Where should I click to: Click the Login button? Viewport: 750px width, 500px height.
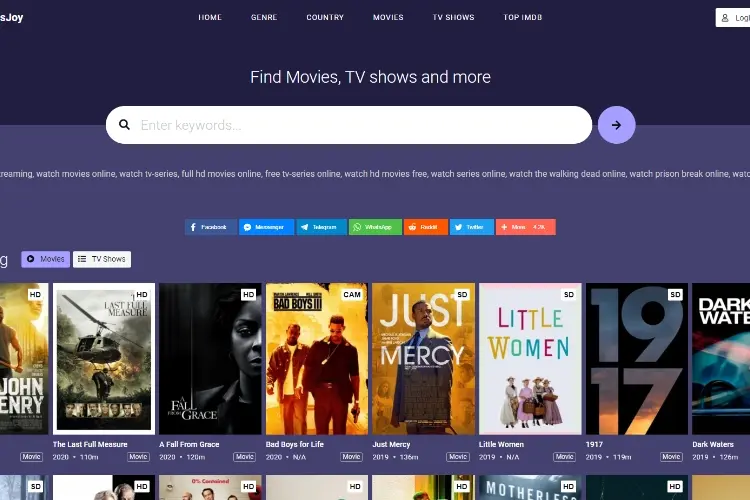(x=733, y=18)
